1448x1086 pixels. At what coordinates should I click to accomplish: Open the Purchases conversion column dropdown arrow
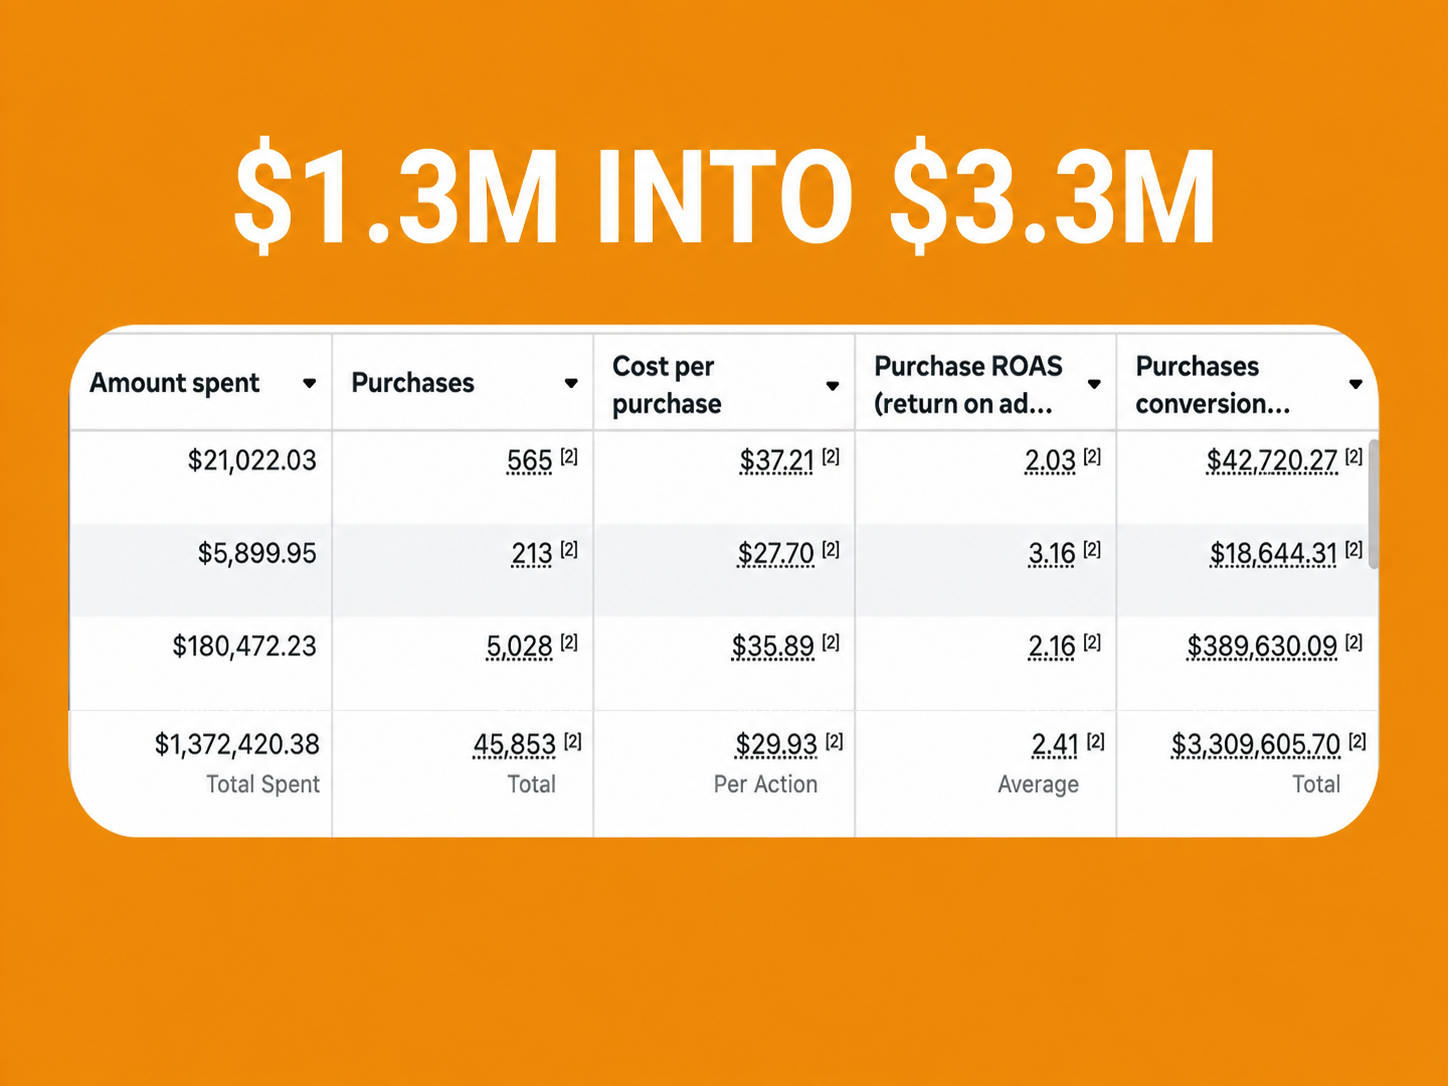(x=1356, y=384)
